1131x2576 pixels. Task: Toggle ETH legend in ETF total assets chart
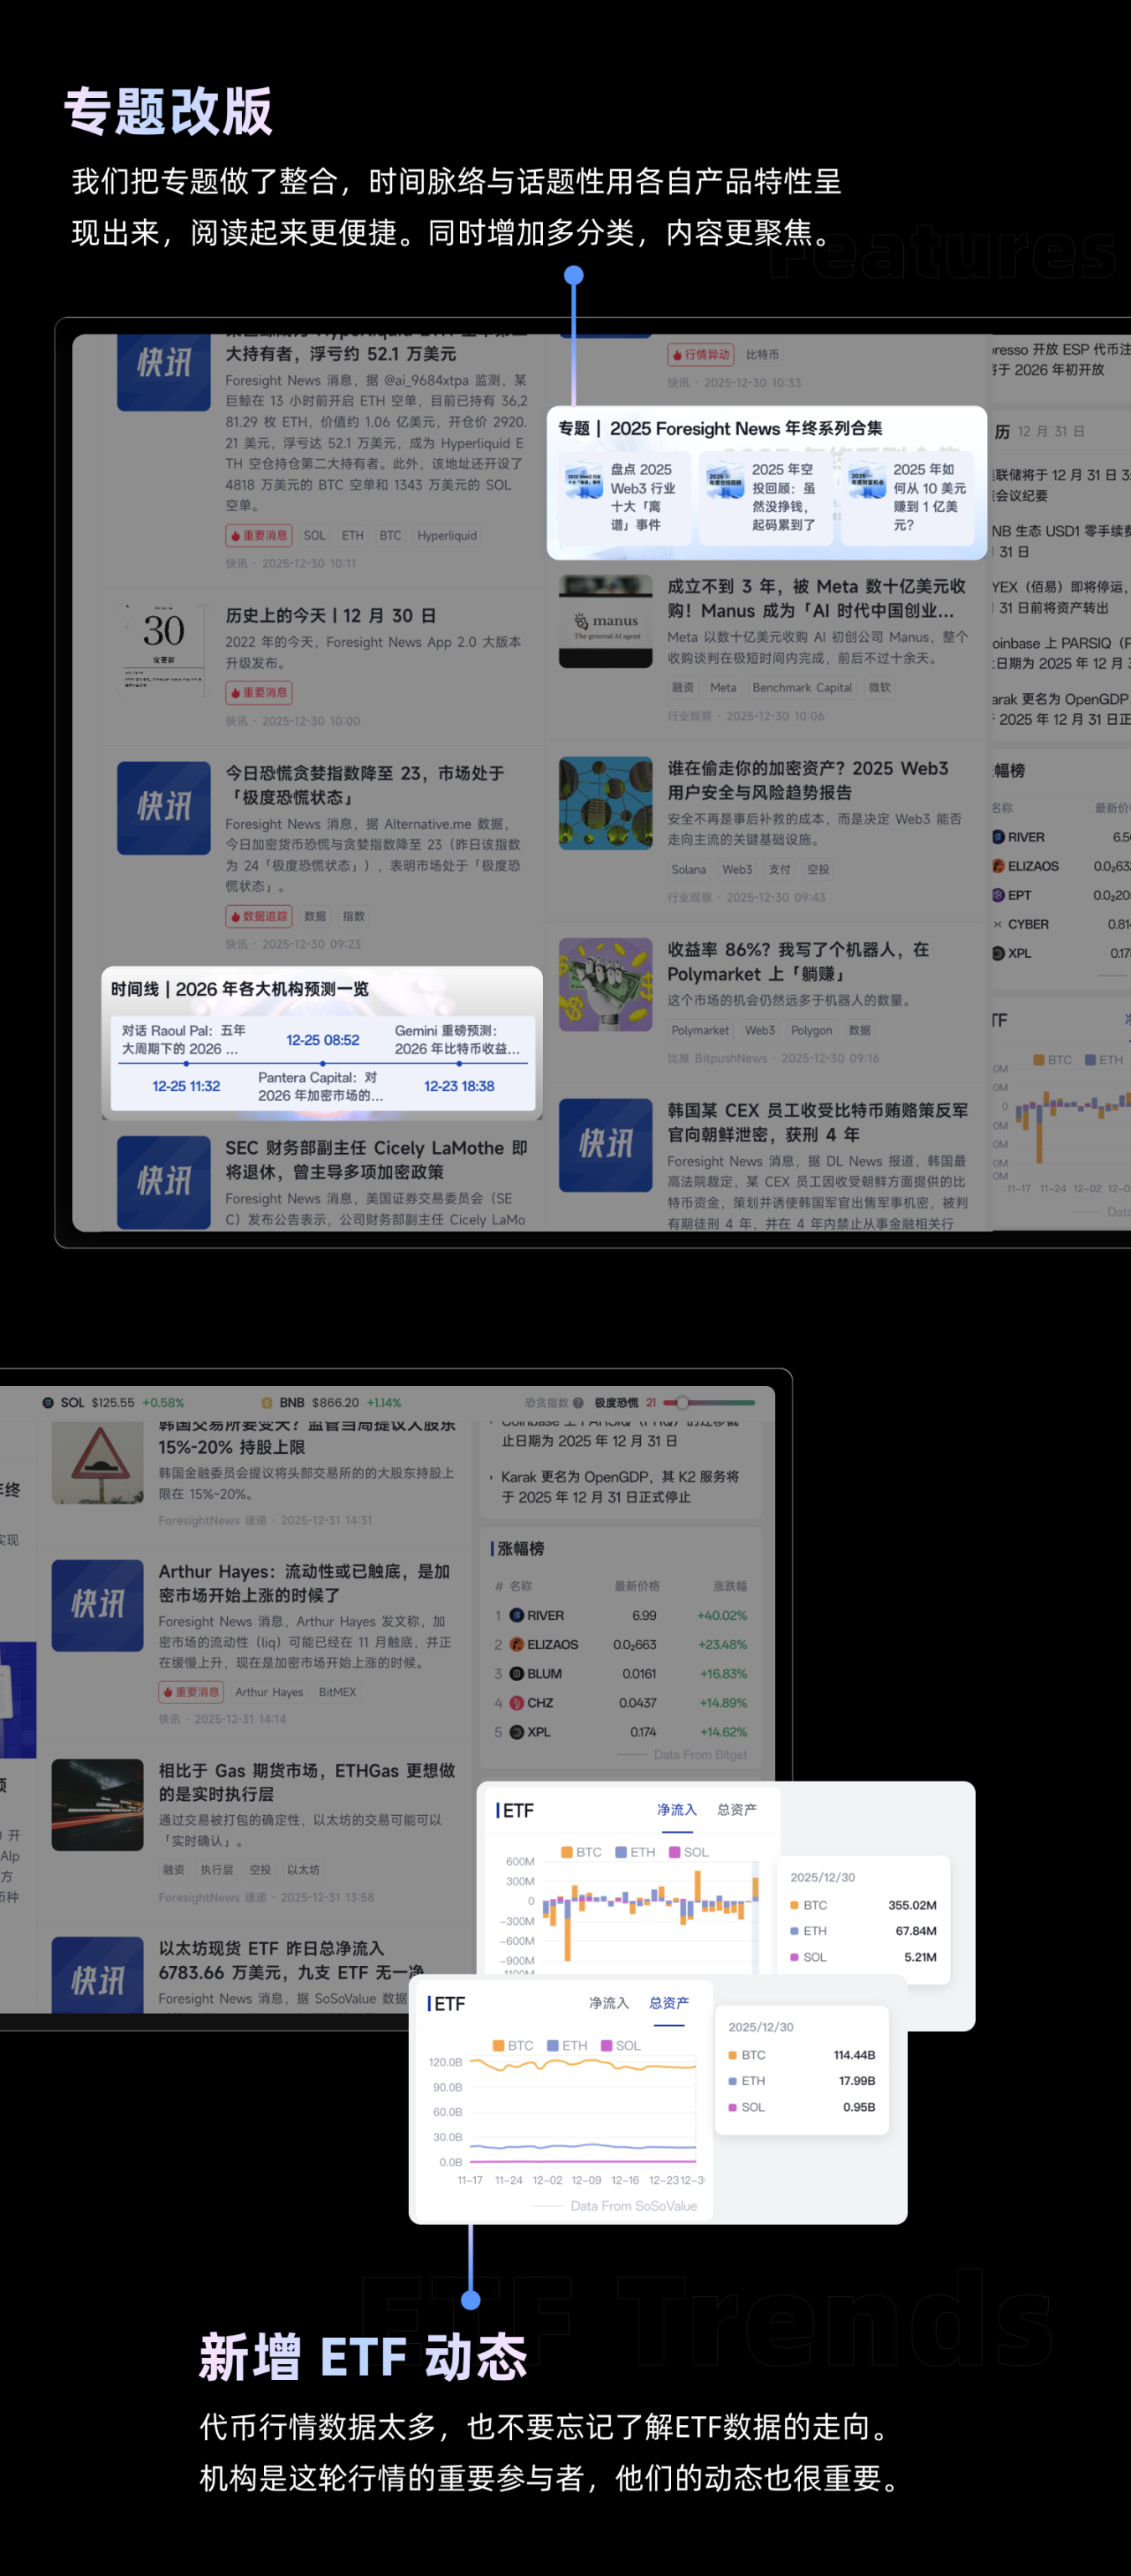(x=566, y=2045)
